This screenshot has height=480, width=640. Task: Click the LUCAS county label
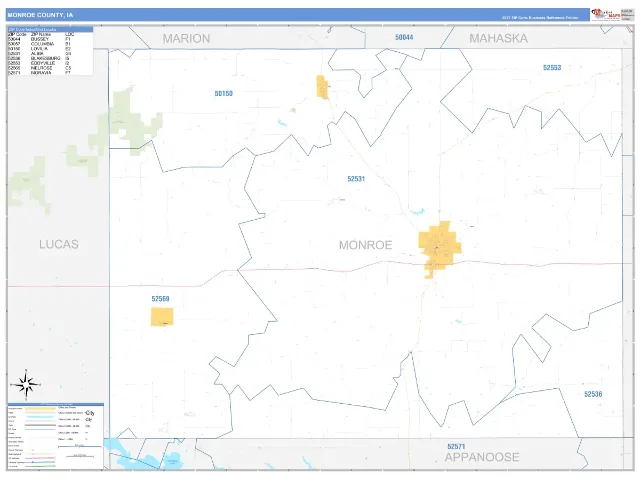pyautogui.click(x=59, y=244)
